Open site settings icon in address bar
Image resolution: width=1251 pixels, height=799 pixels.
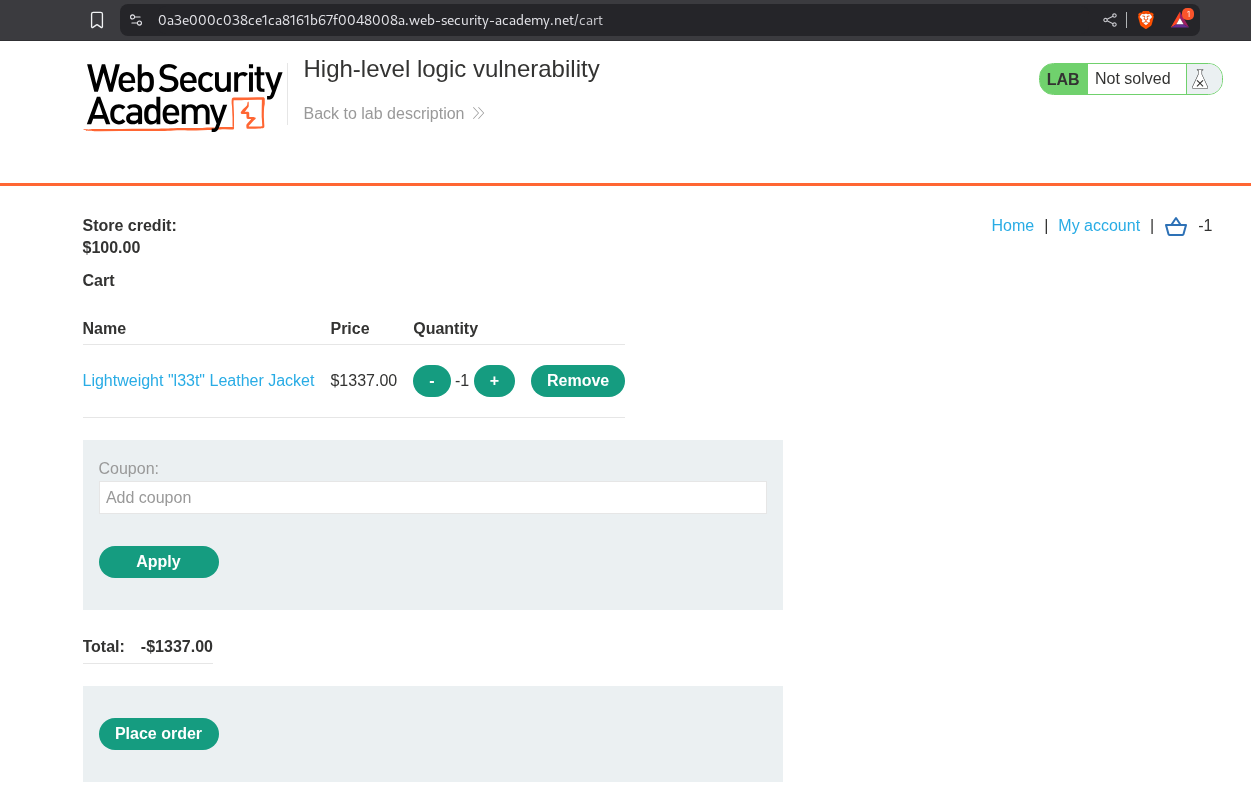[x=136, y=20]
